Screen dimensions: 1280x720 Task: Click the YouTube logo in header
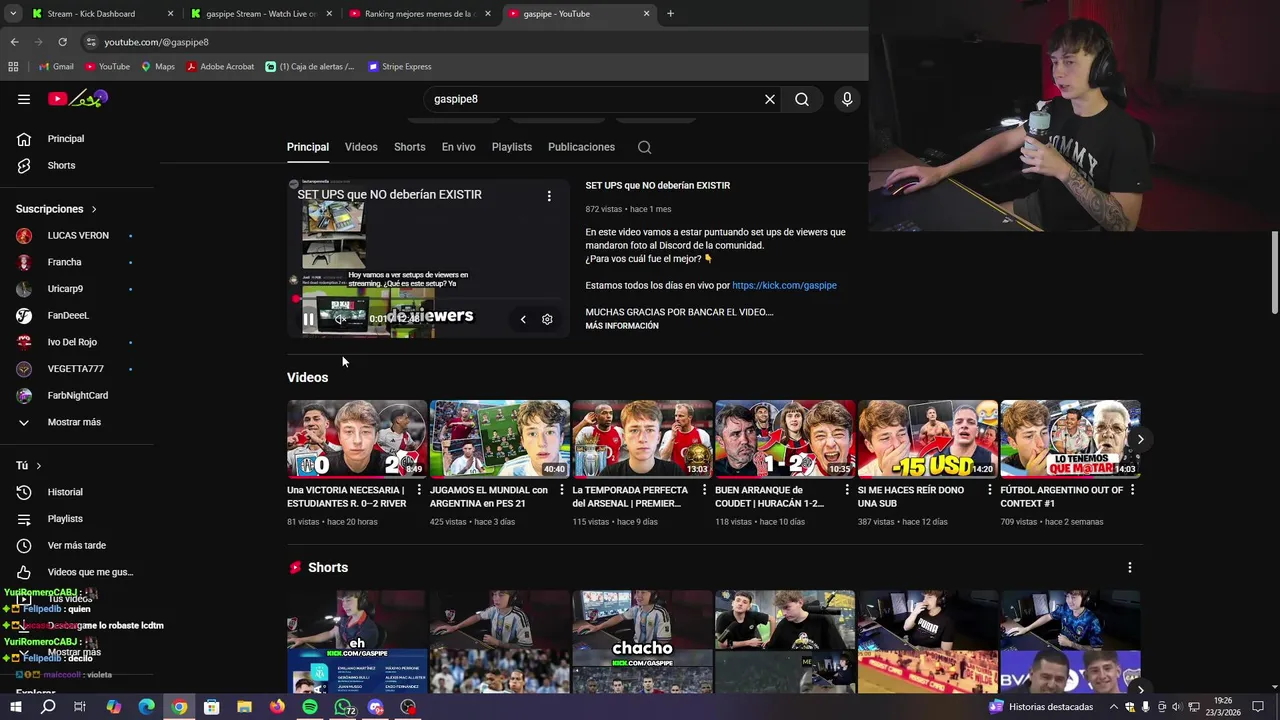click(77, 98)
